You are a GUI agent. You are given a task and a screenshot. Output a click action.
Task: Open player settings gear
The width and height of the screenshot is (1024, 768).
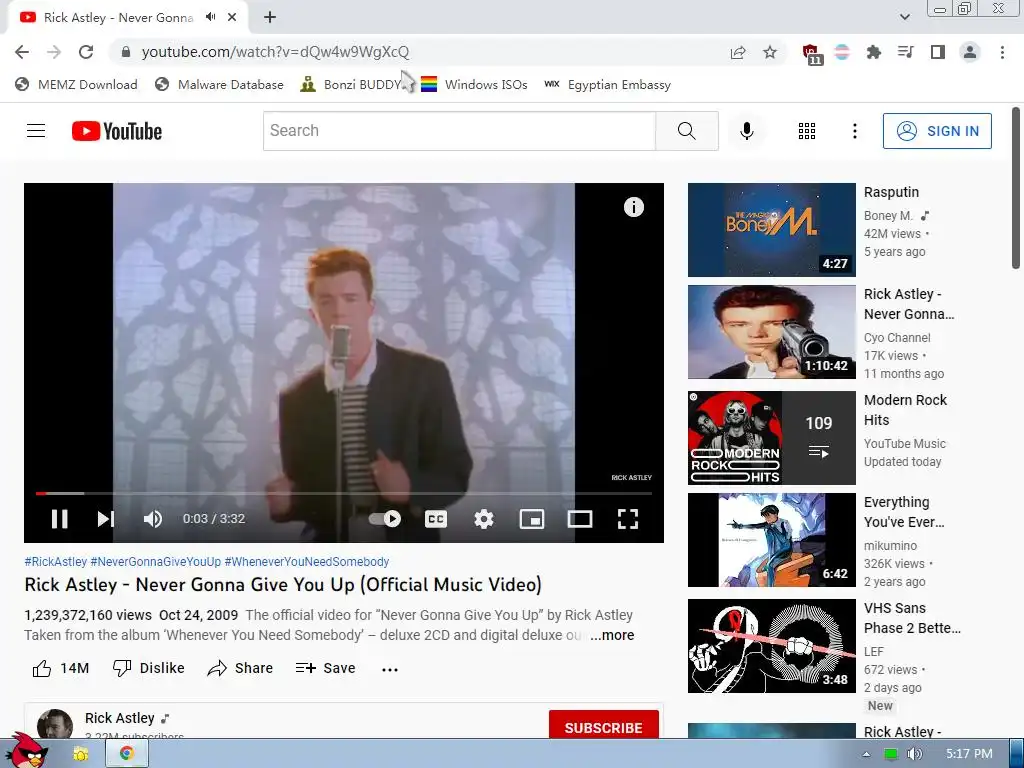tap(484, 519)
